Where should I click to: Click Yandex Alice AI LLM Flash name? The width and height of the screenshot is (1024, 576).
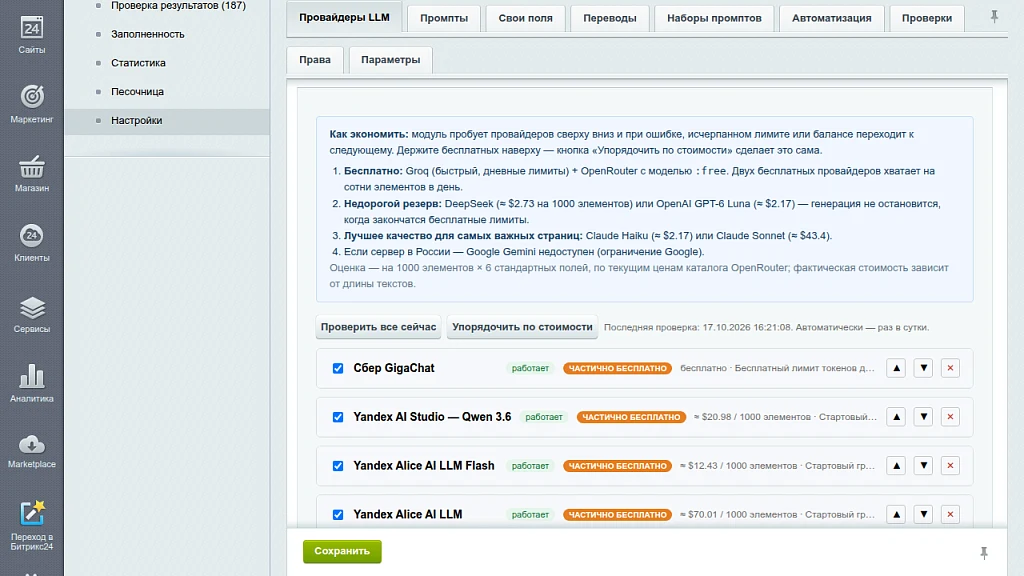coord(424,466)
